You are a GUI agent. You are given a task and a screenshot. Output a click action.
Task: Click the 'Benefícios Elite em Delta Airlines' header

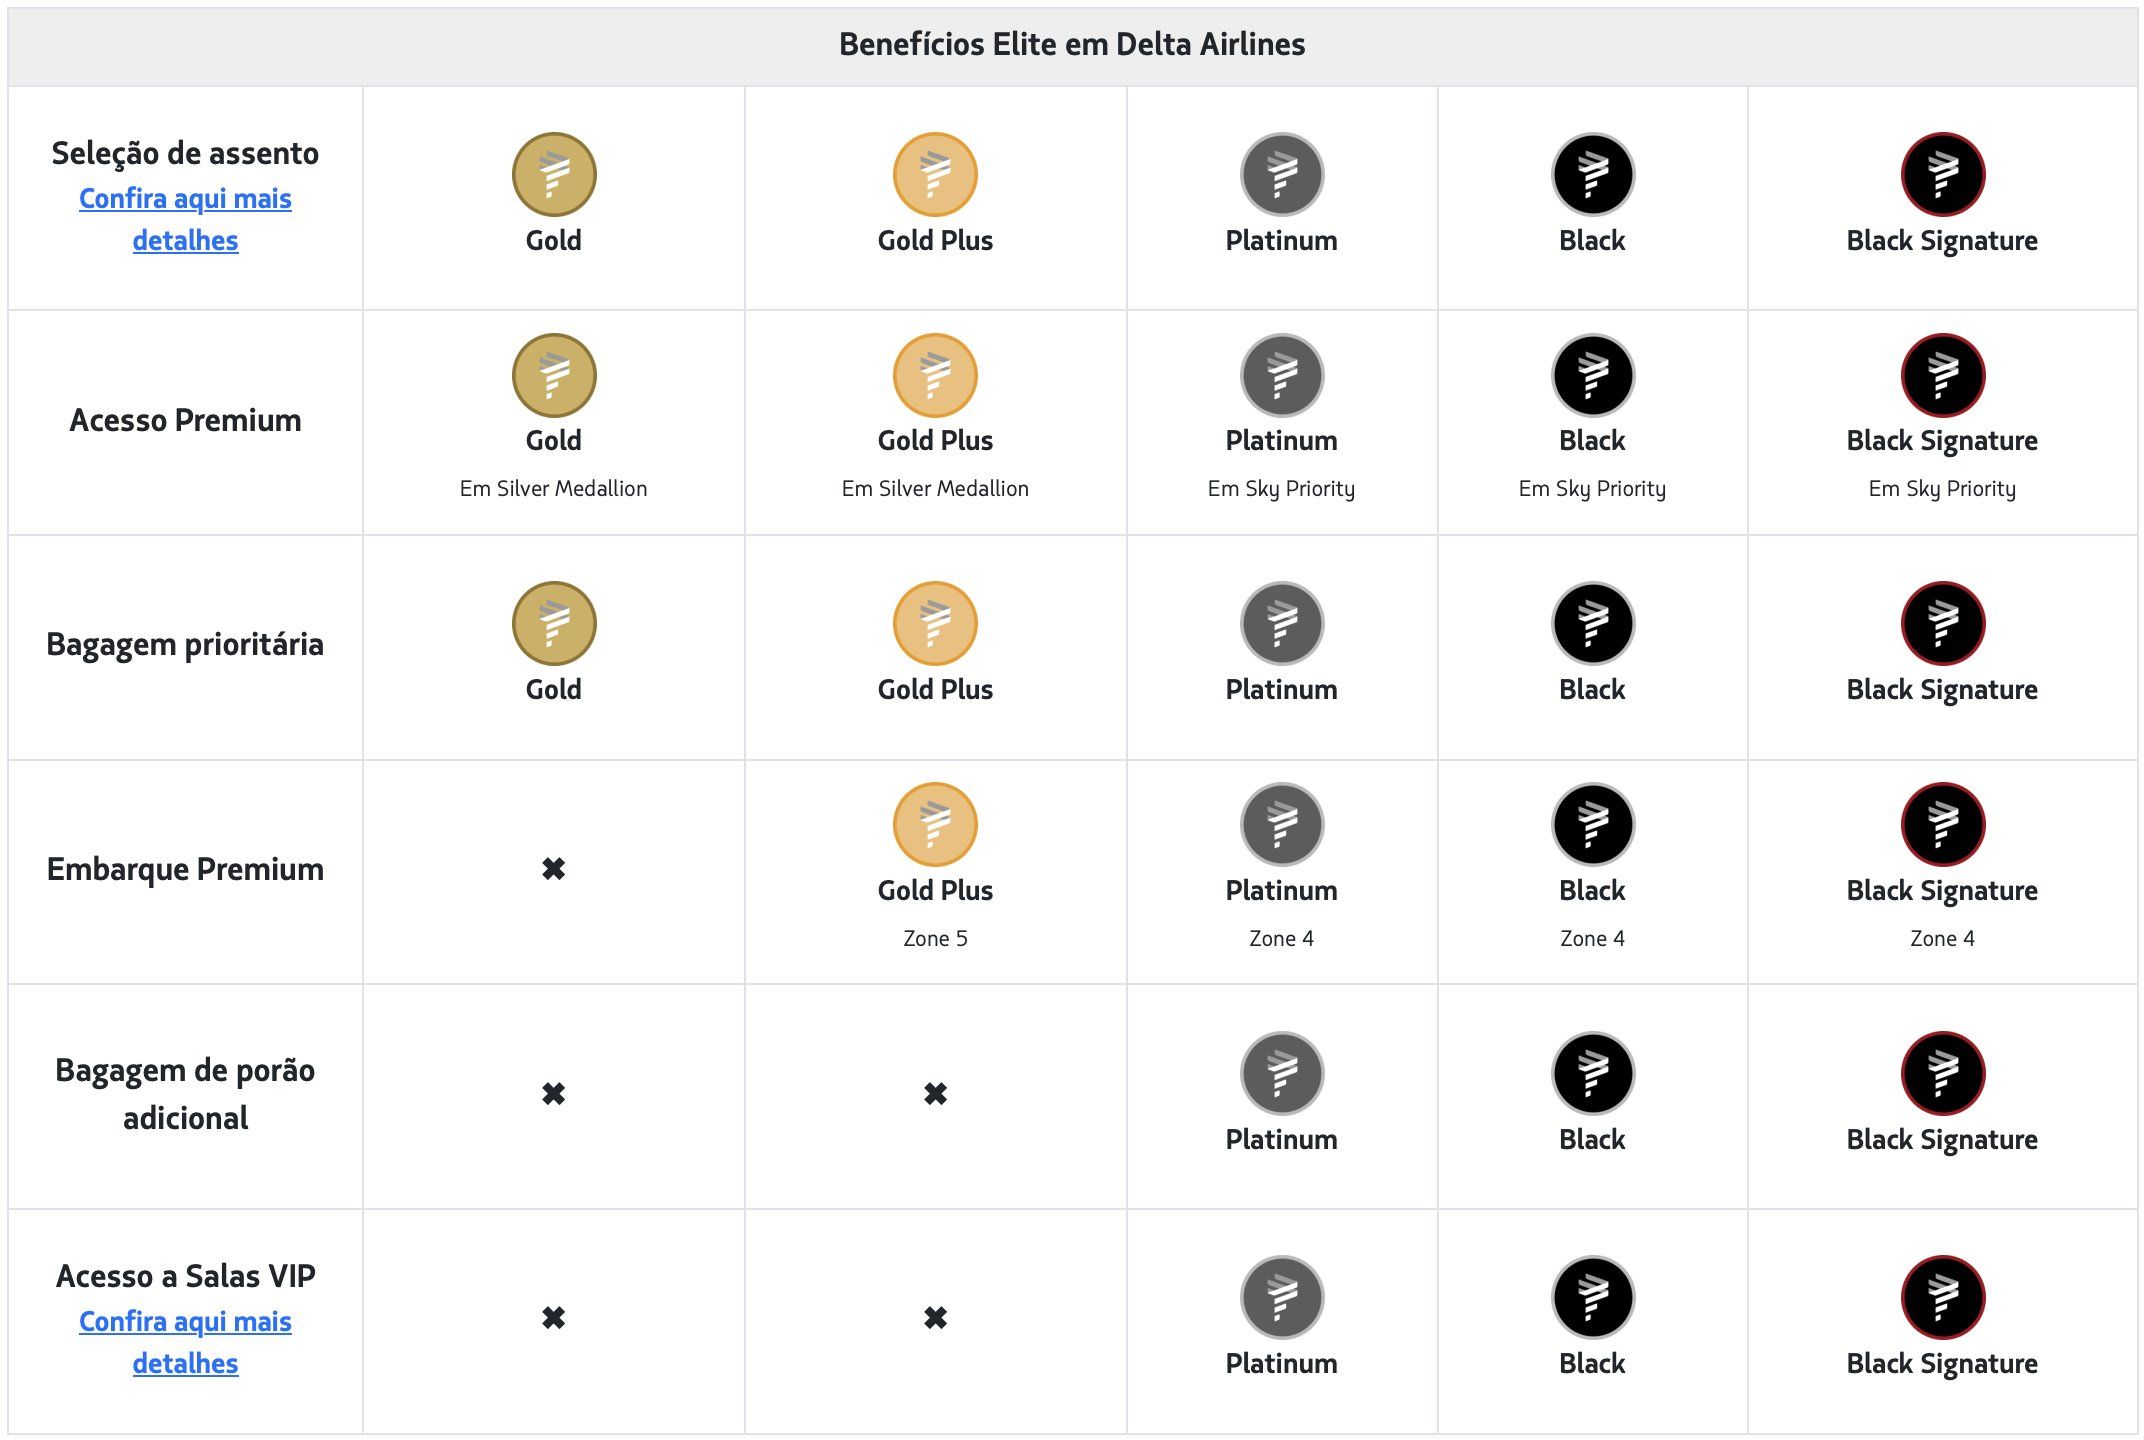1072,45
